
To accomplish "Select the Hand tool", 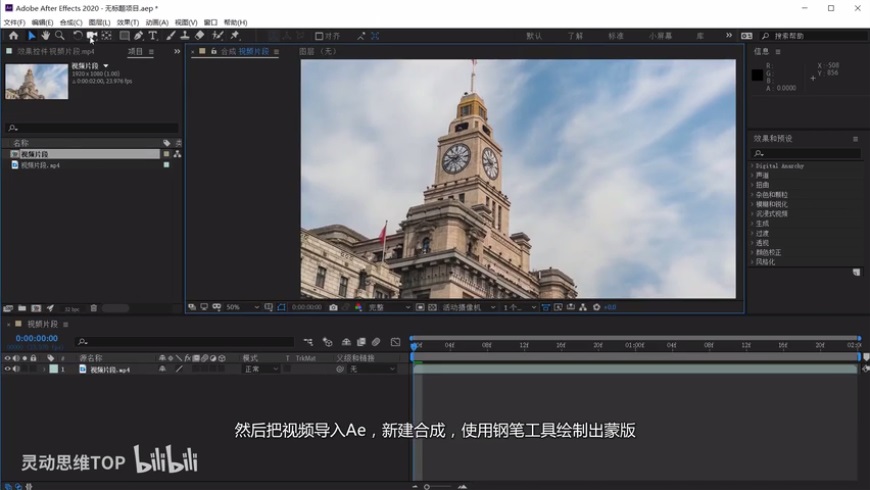I will point(45,36).
